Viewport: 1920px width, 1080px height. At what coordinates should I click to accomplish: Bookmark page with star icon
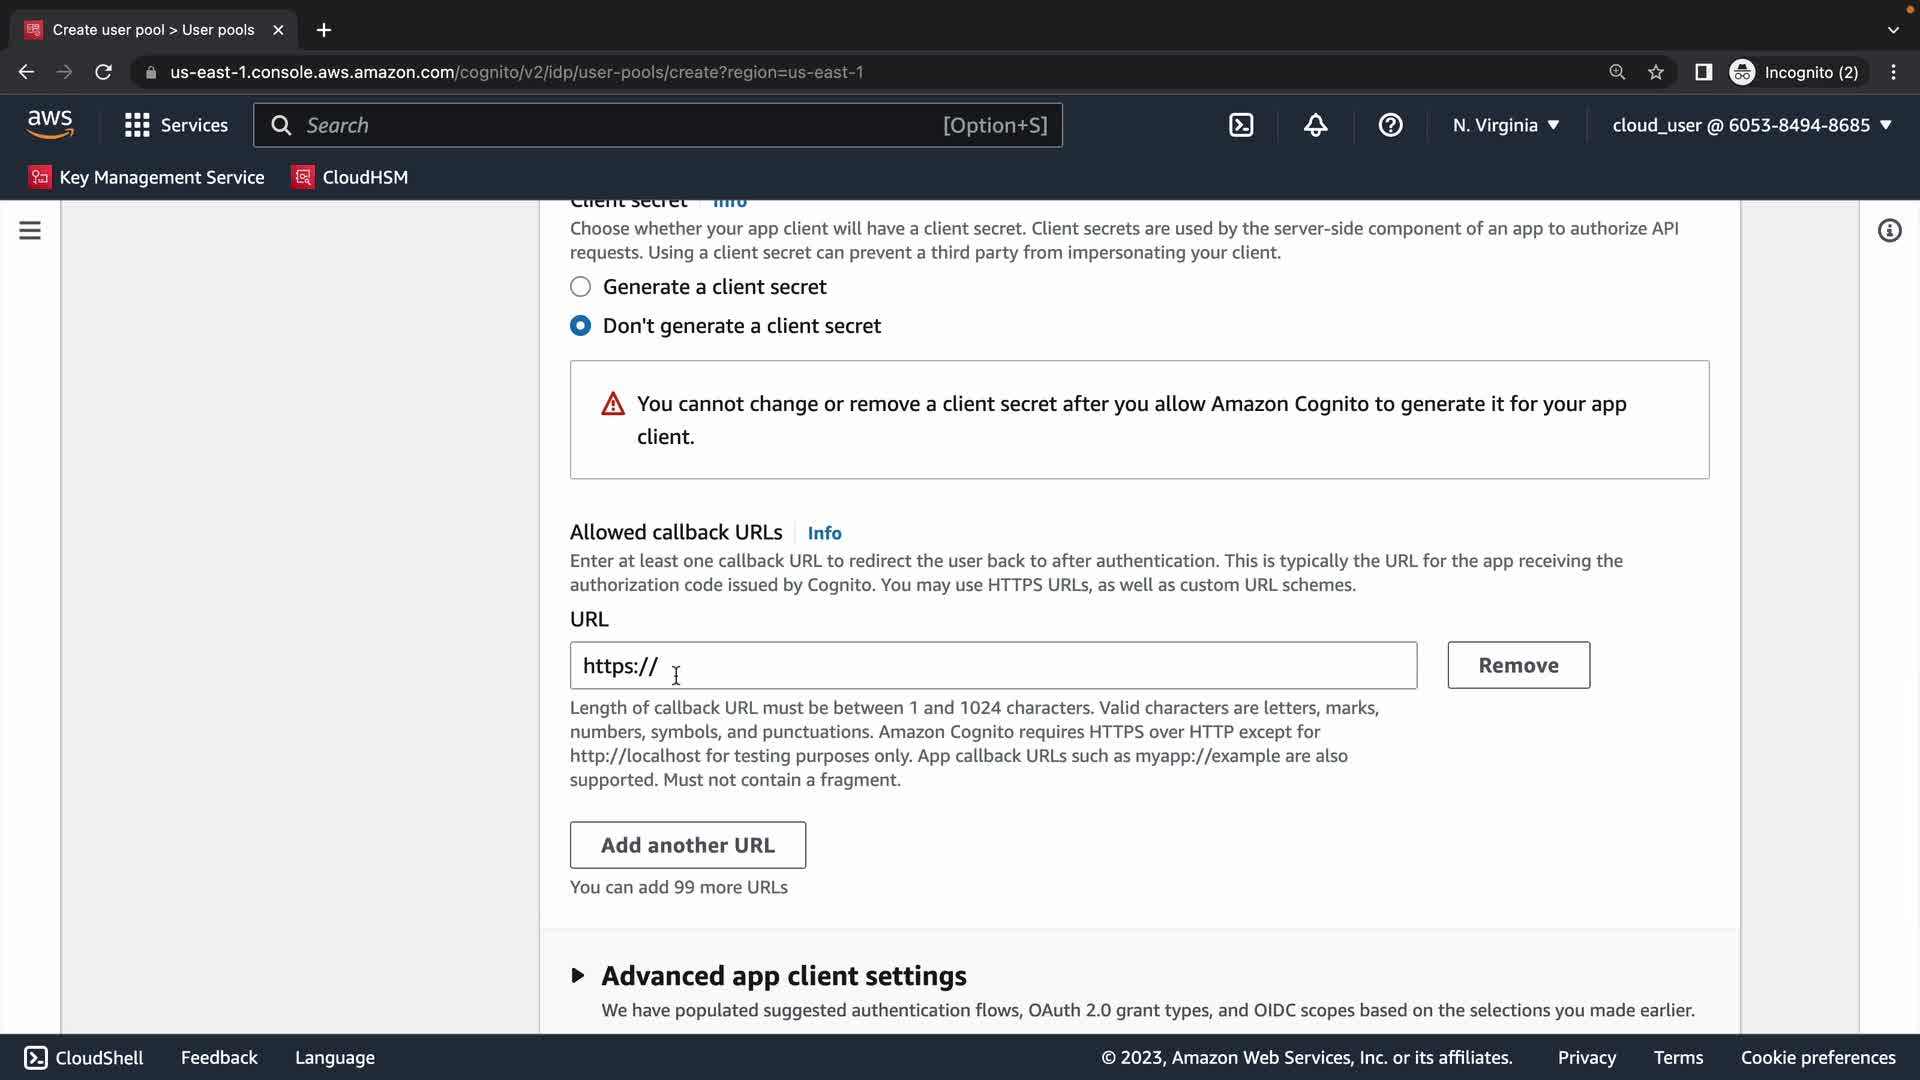coord(1656,72)
